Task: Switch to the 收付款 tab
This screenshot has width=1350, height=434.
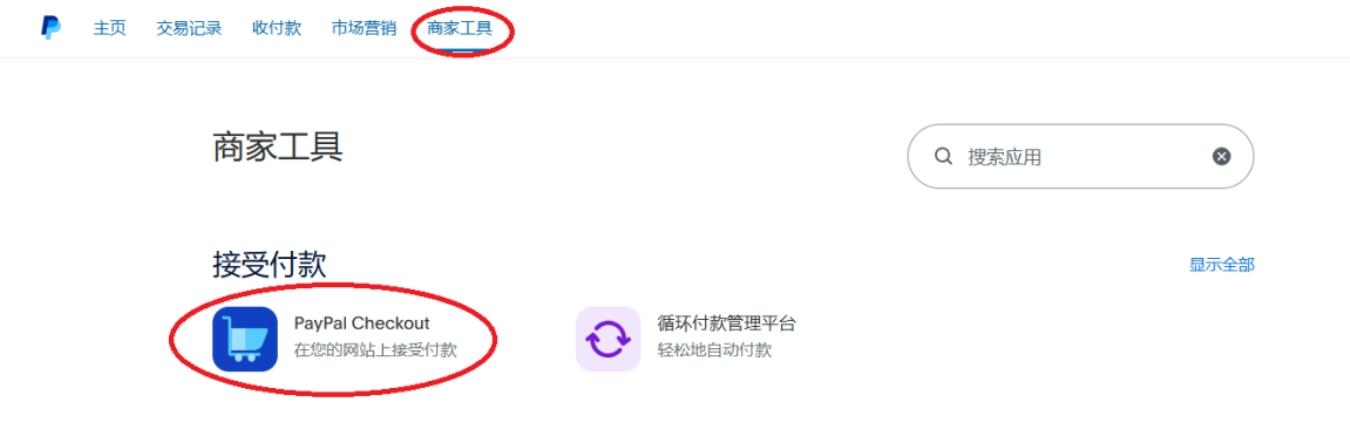Action: 277,28
